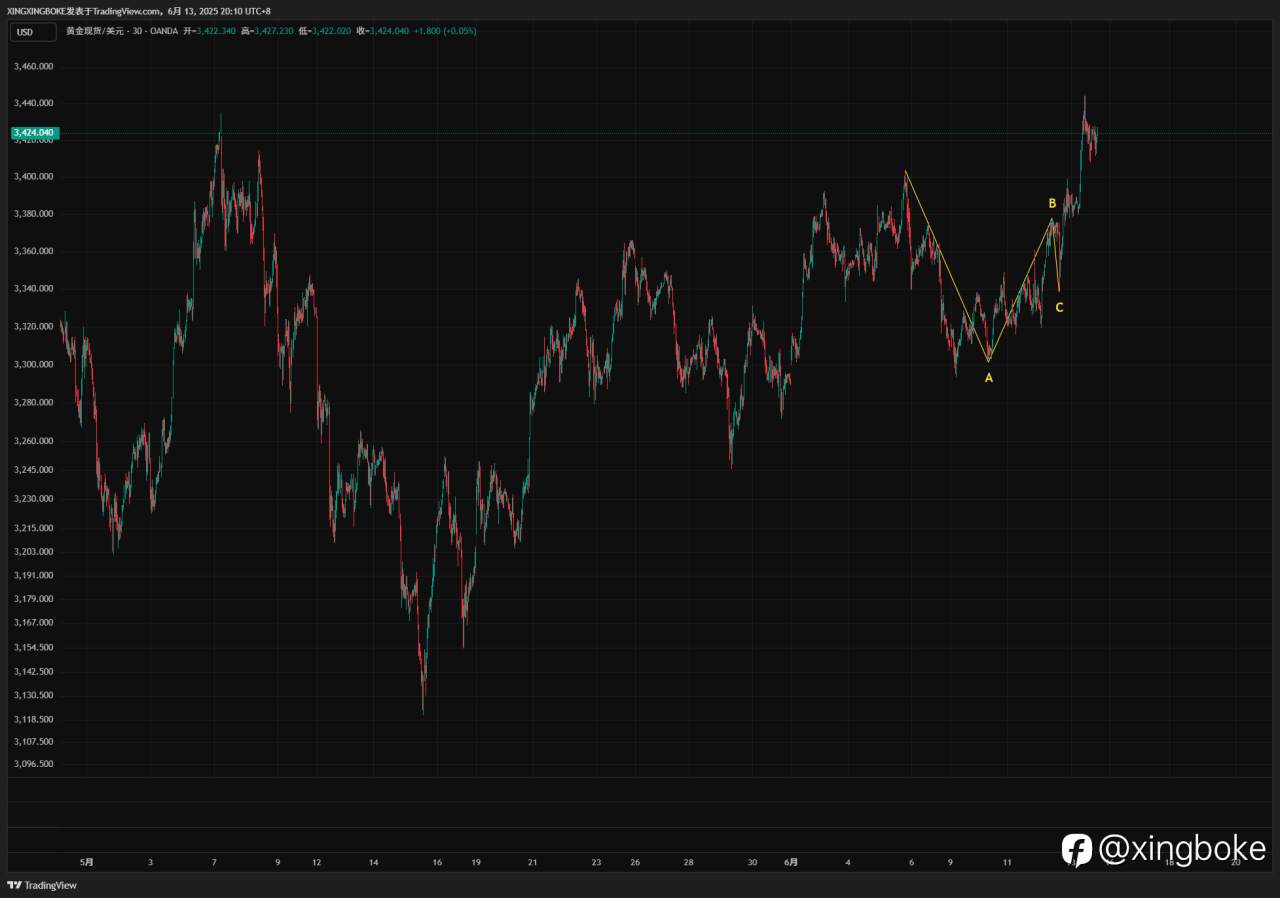Click the 3,118.500 price axis label
The image size is (1280, 898).
pos(33,720)
